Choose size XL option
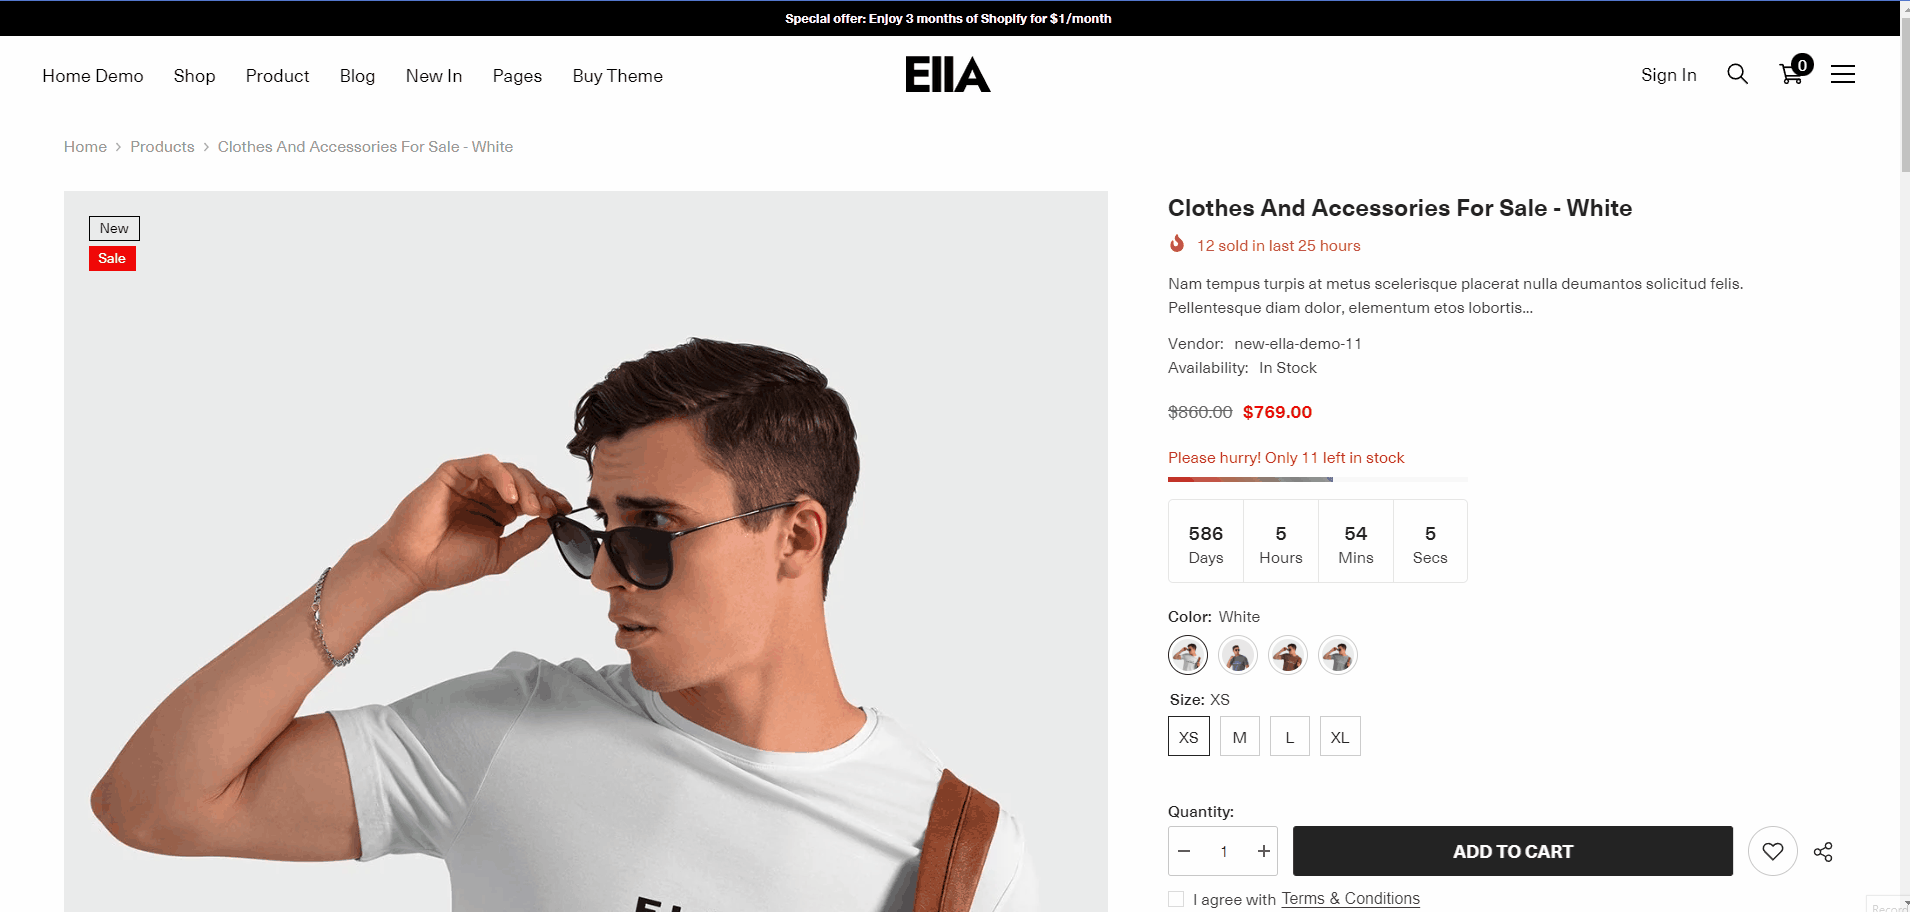This screenshot has width=1910, height=912. [1339, 737]
